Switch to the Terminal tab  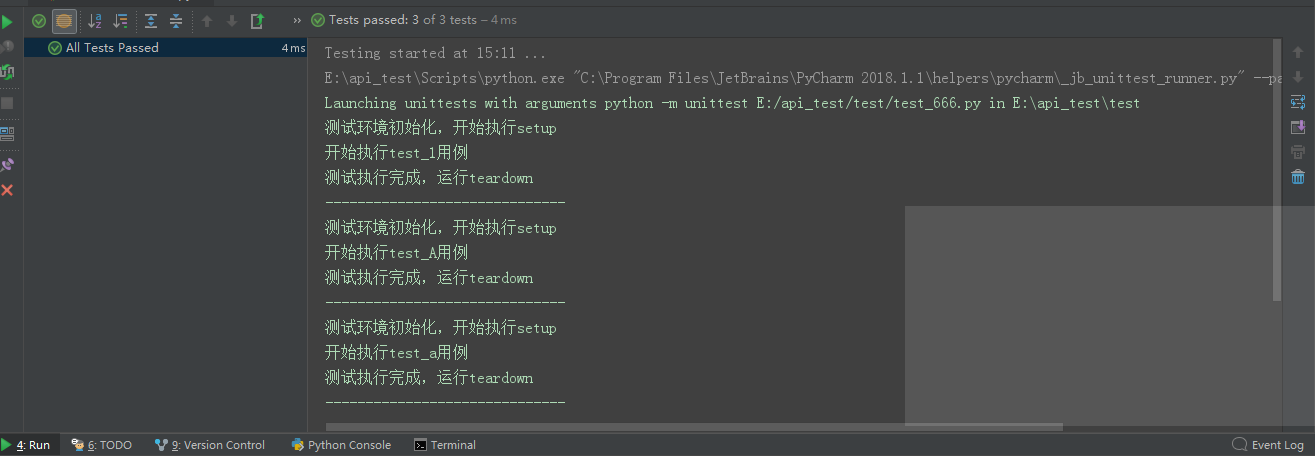point(445,445)
